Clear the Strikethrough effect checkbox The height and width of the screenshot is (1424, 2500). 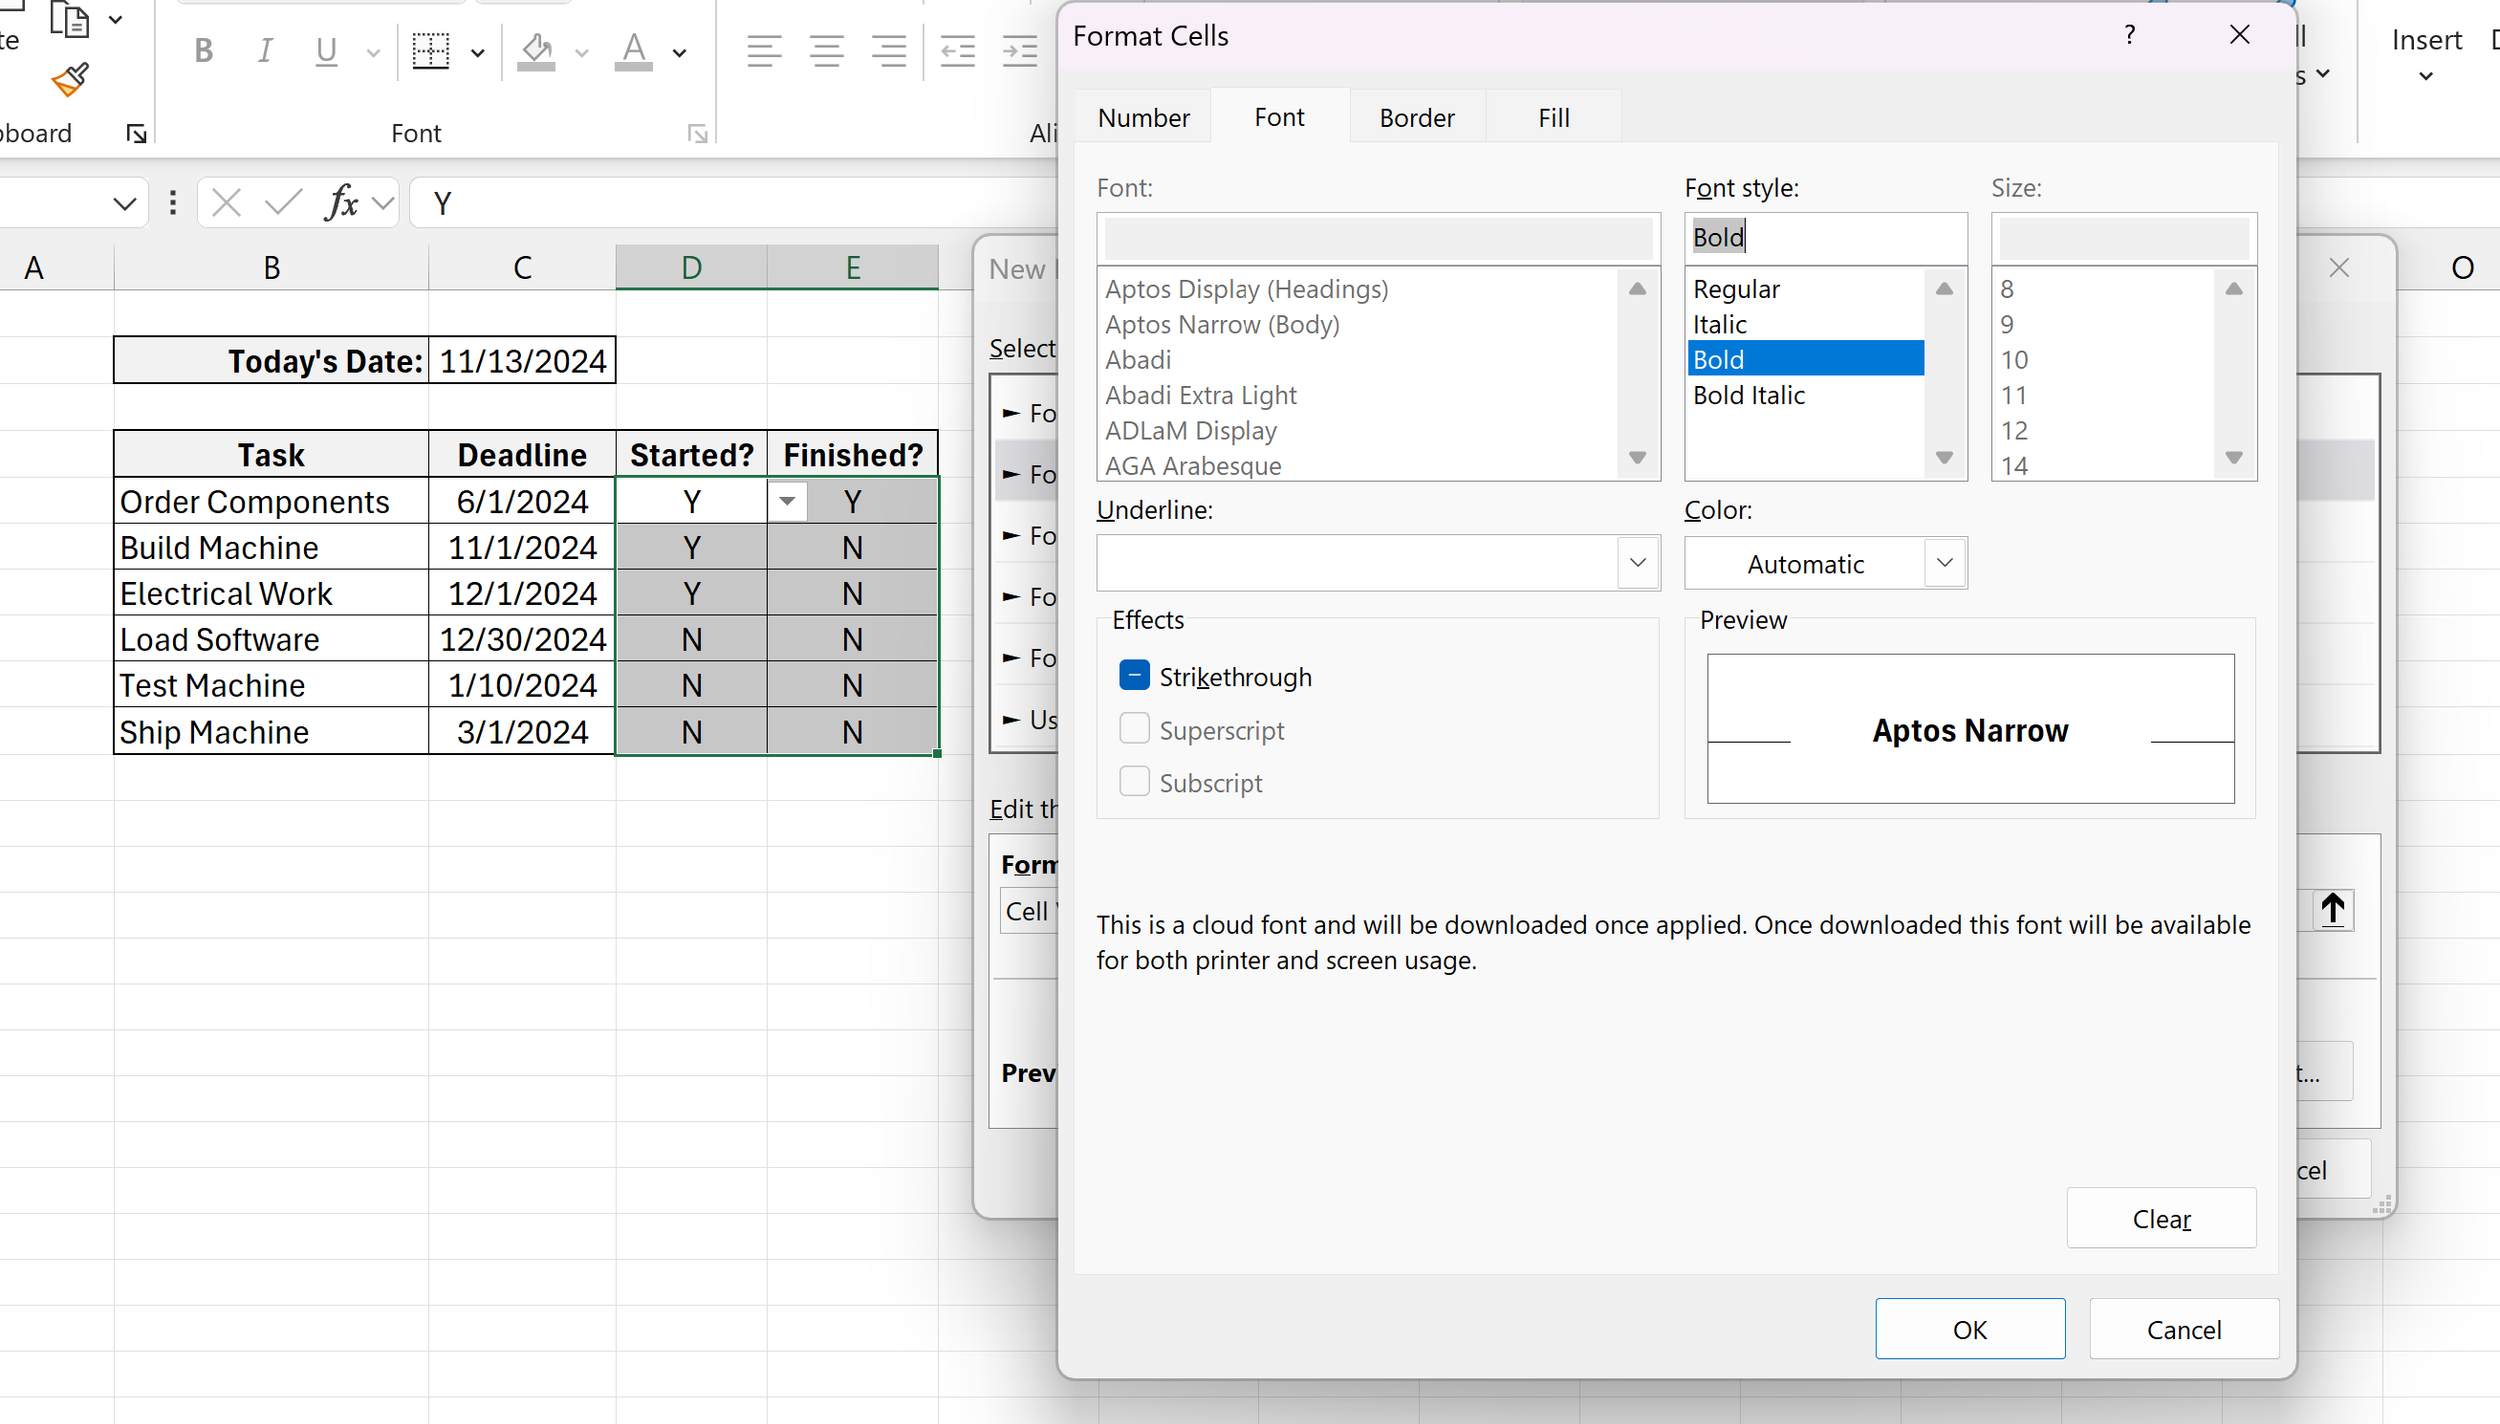pos(1134,675)
